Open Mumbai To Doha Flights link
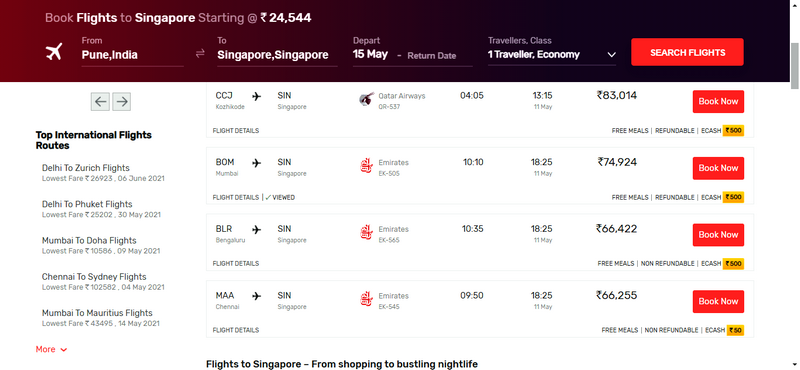 (x=89, y=240)
